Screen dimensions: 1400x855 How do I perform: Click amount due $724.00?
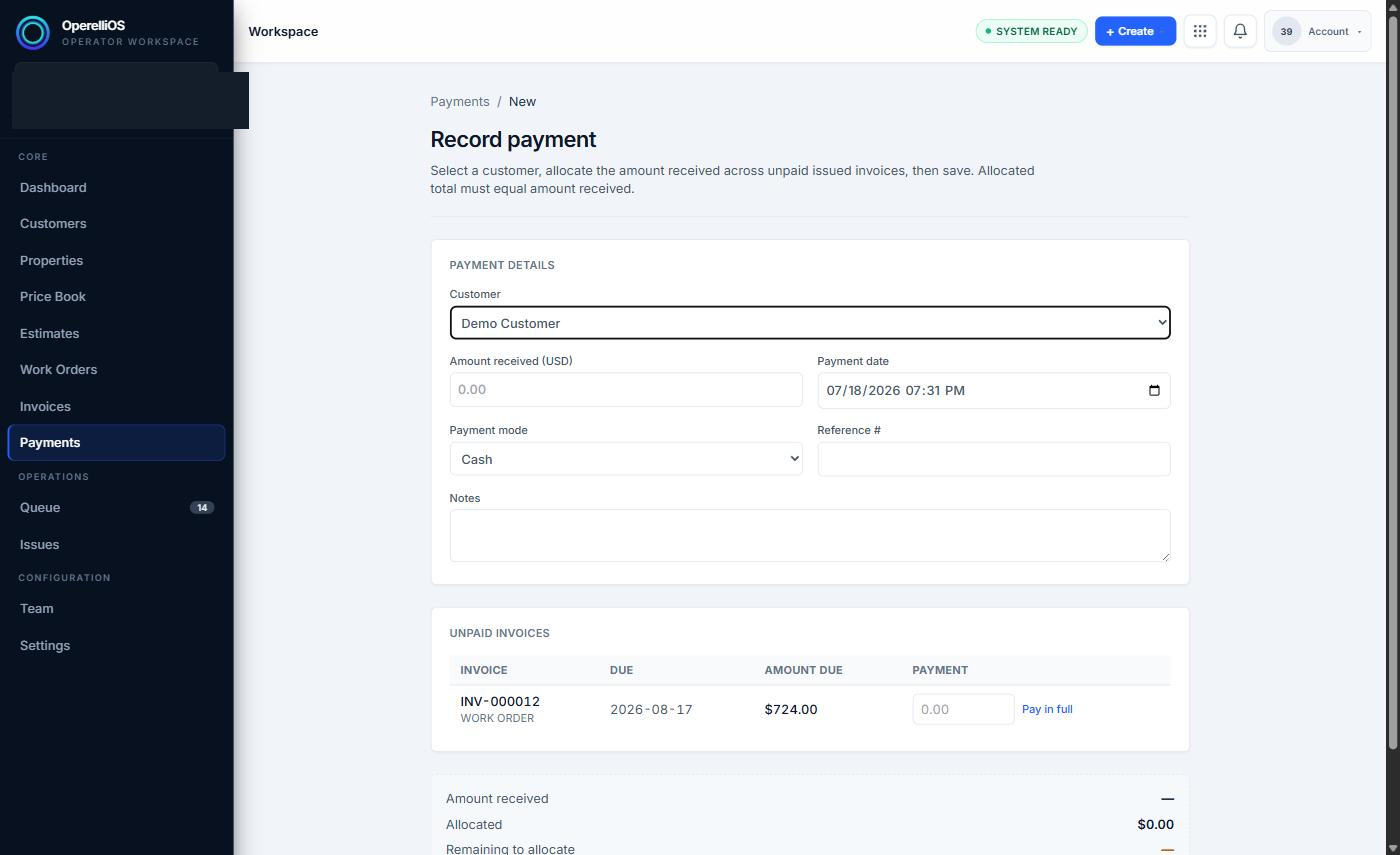click(x=791, y=710)
